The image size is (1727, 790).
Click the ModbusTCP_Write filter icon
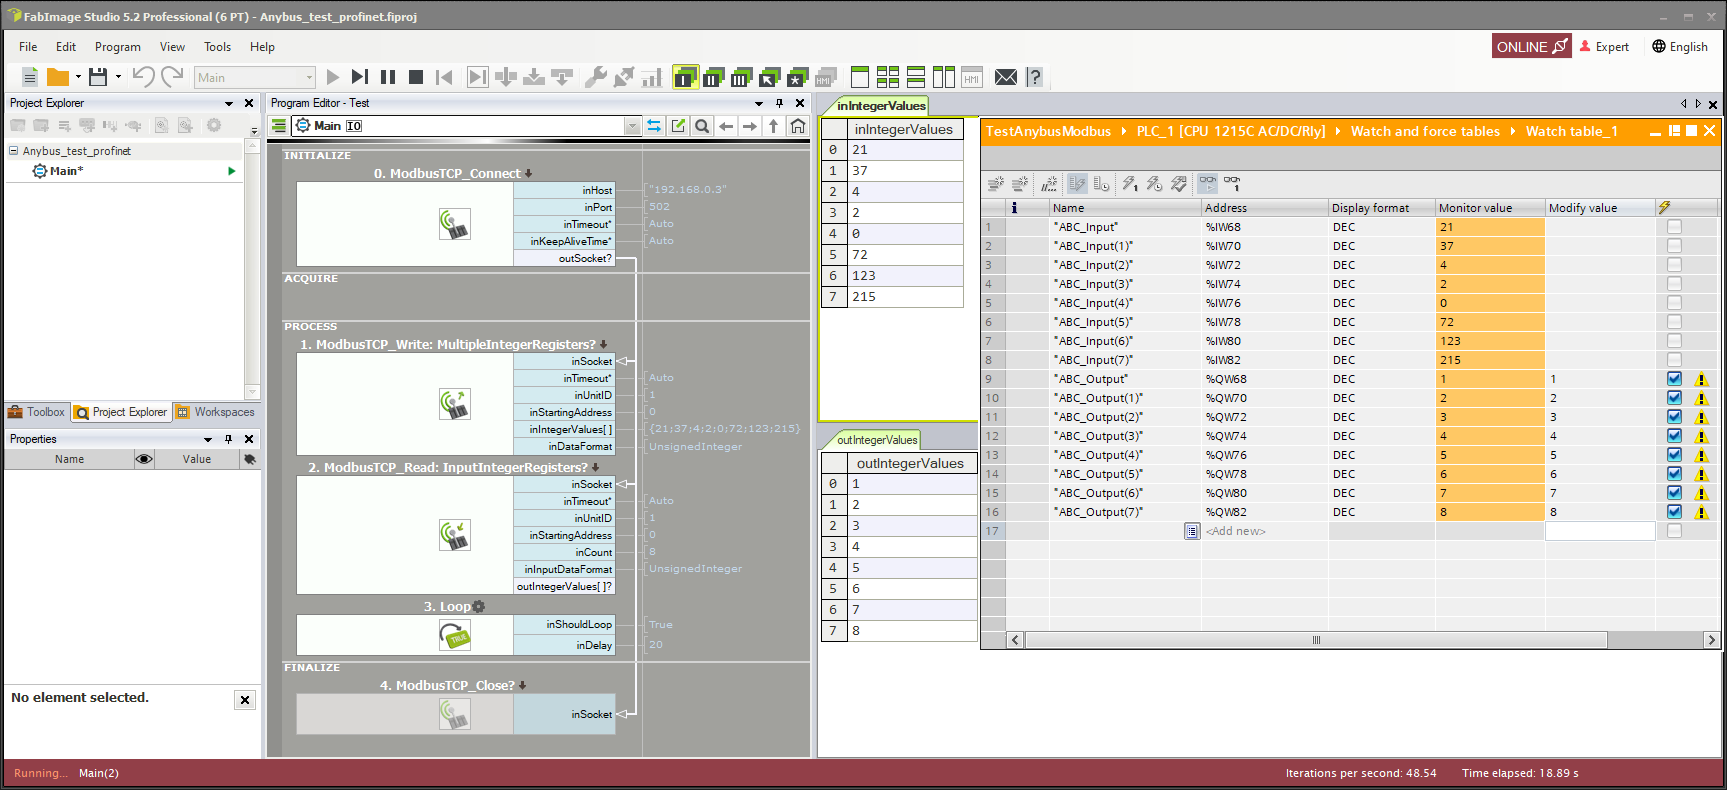pos(454,404)
